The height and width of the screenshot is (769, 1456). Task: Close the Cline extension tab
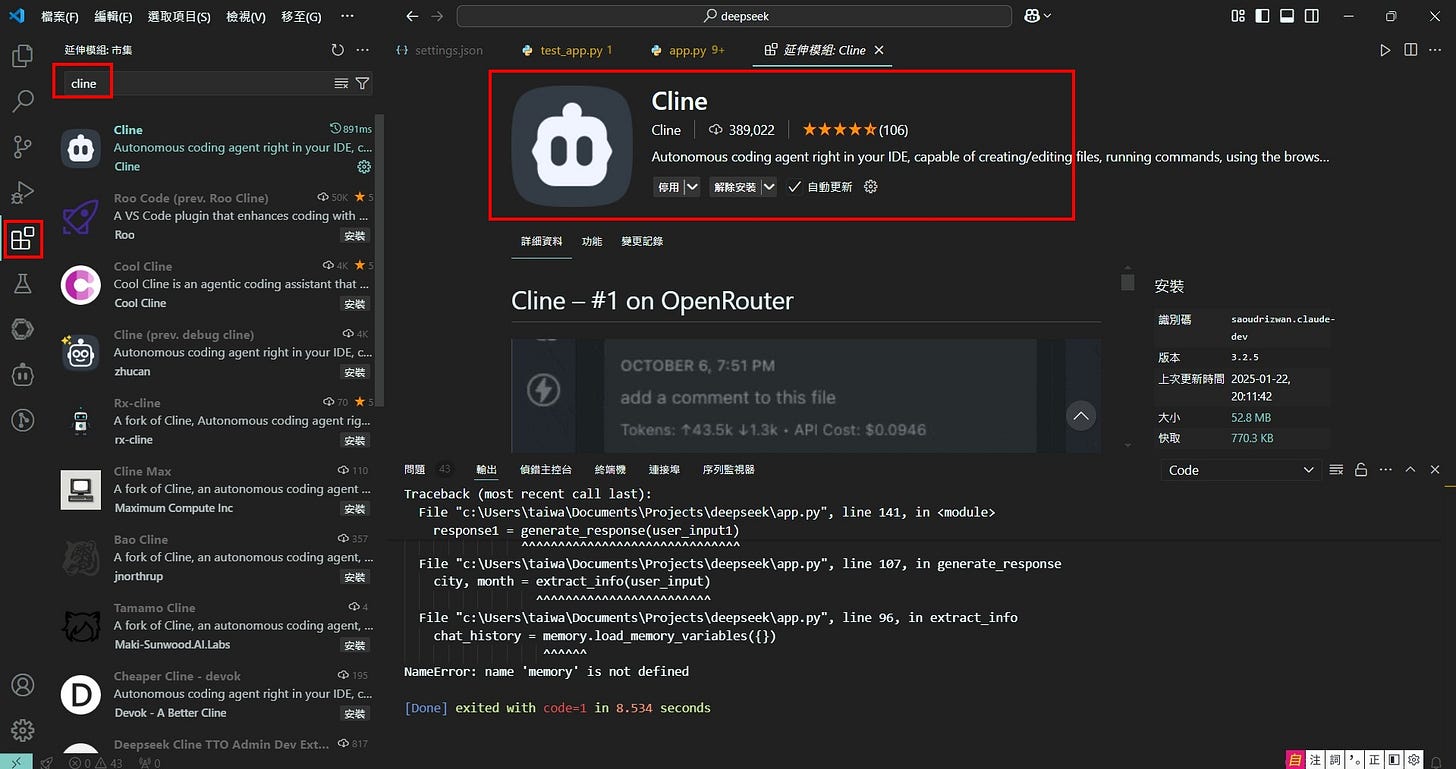pyautogui.click(x=879, y=50)
